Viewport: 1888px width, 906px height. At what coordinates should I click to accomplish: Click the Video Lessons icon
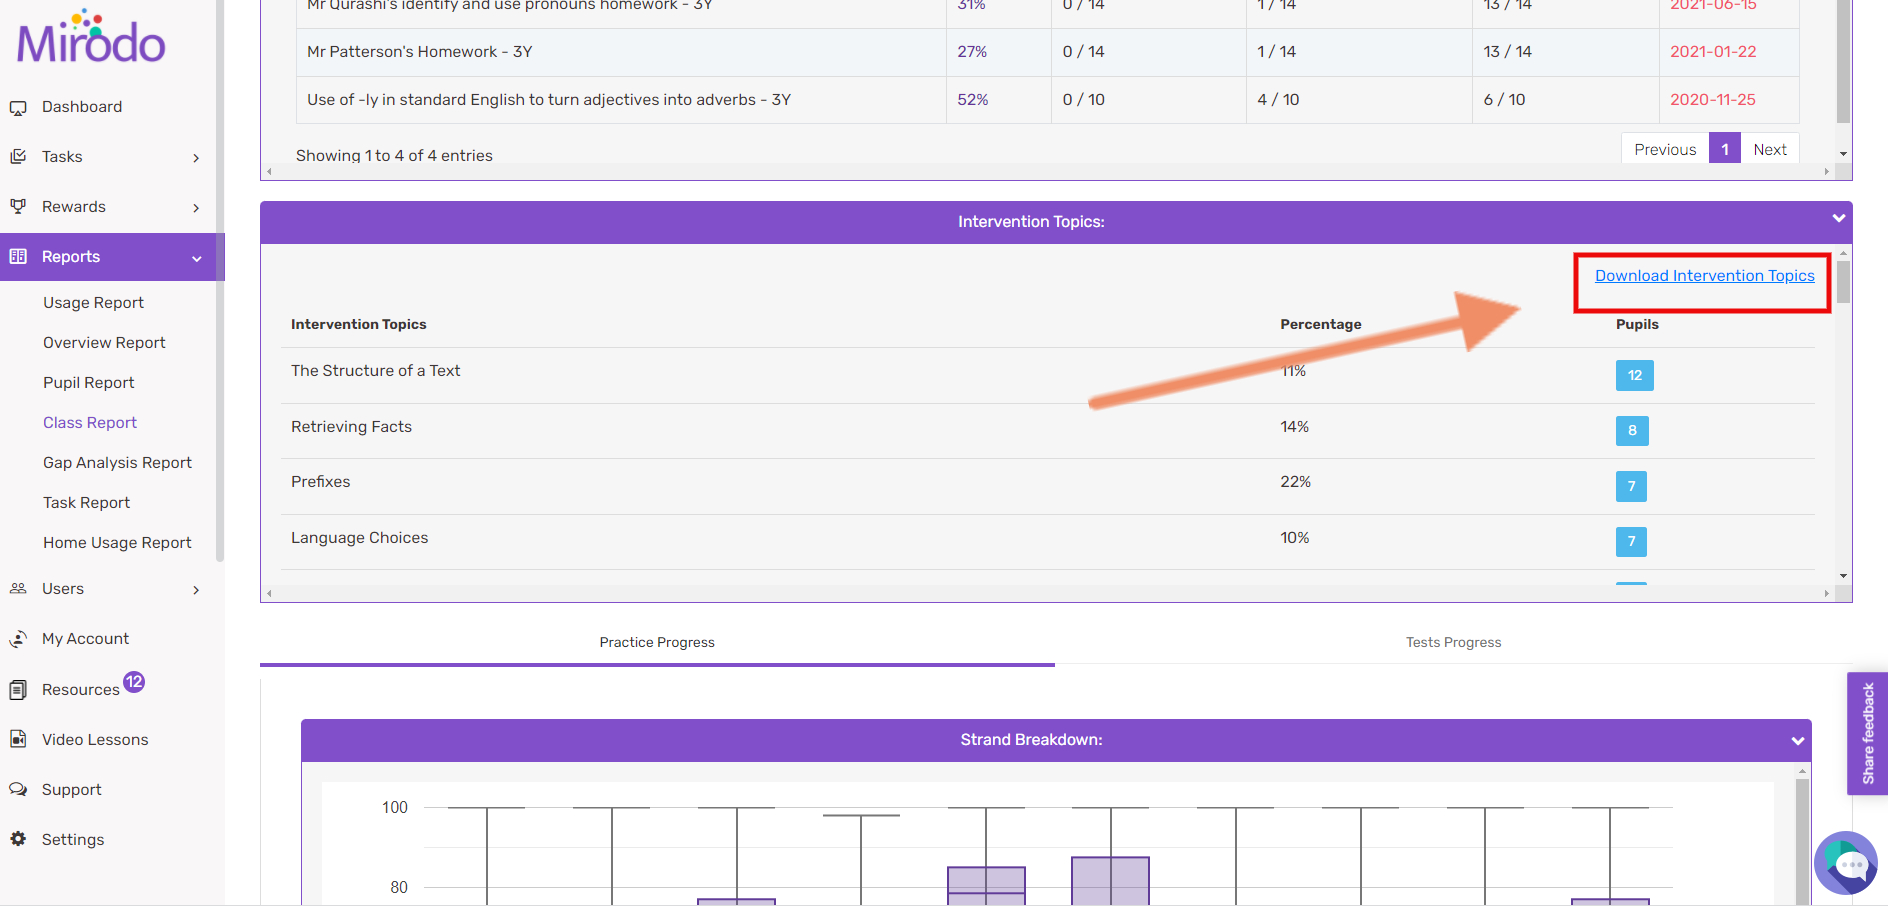[18, 739]
